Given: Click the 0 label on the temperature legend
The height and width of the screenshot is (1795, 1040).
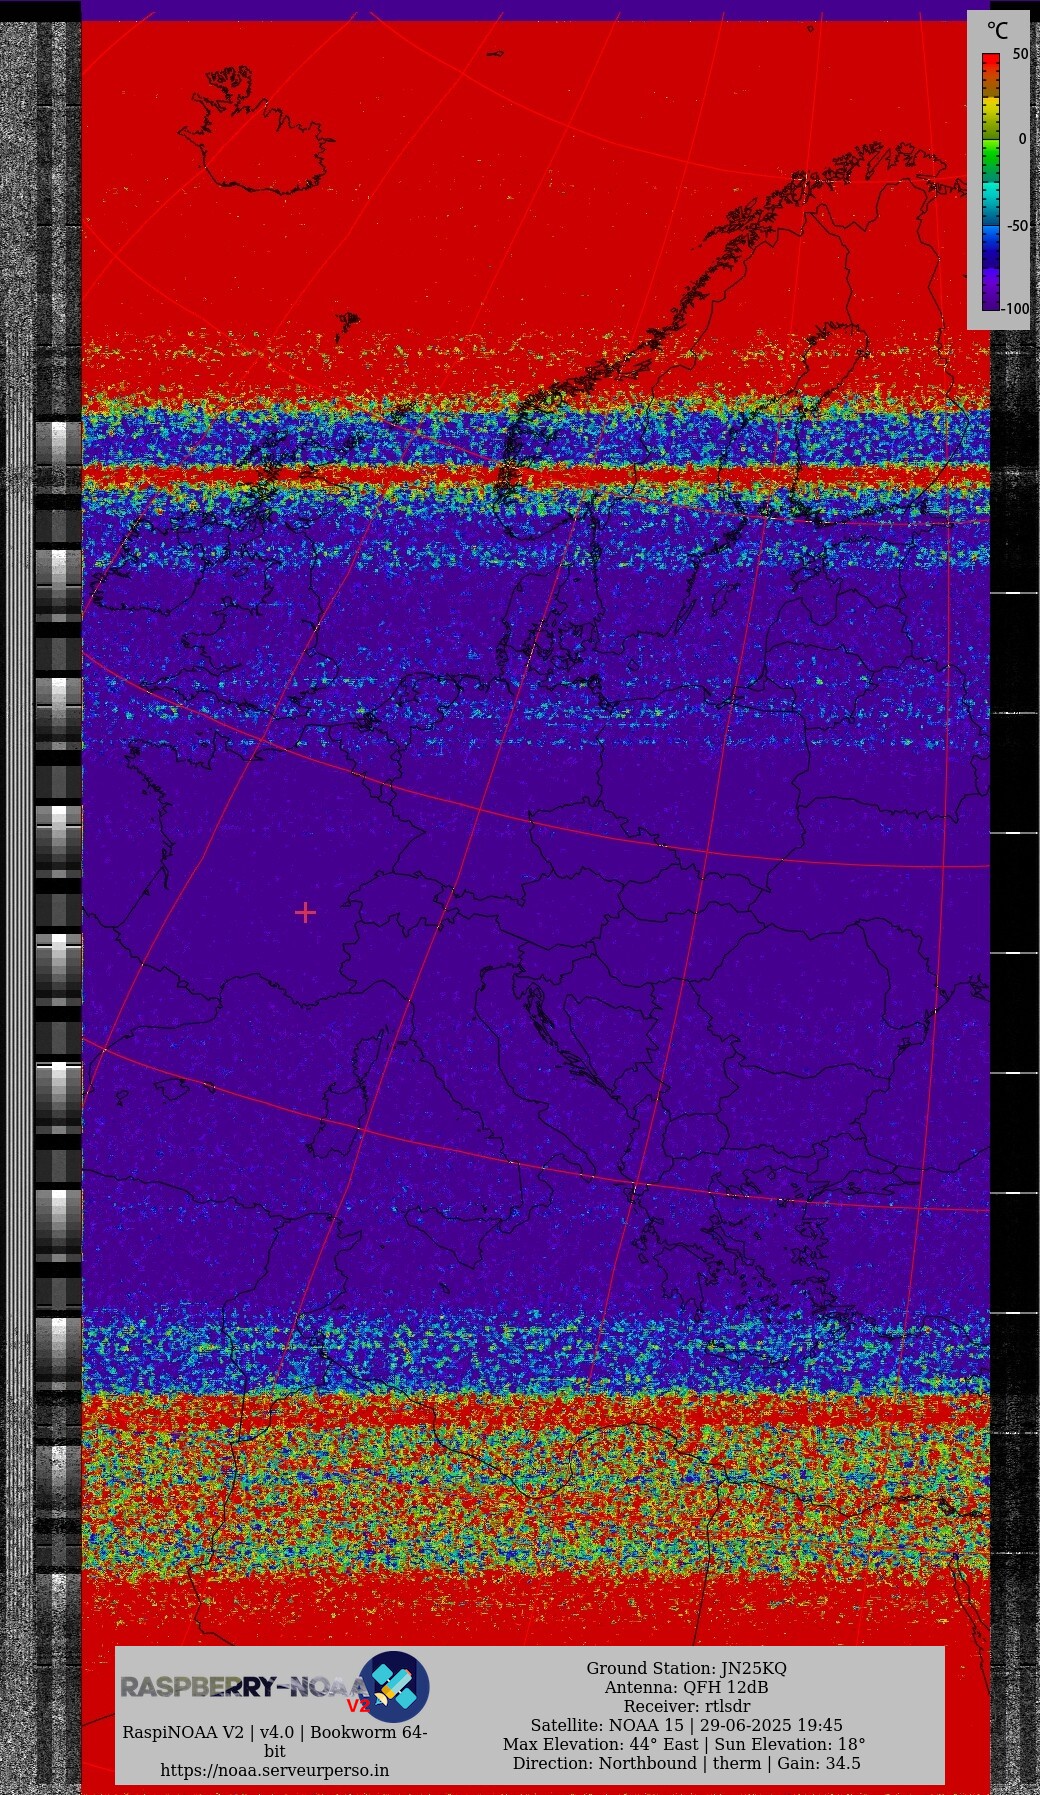Looking at the screenshot, I should [1022, 139].
